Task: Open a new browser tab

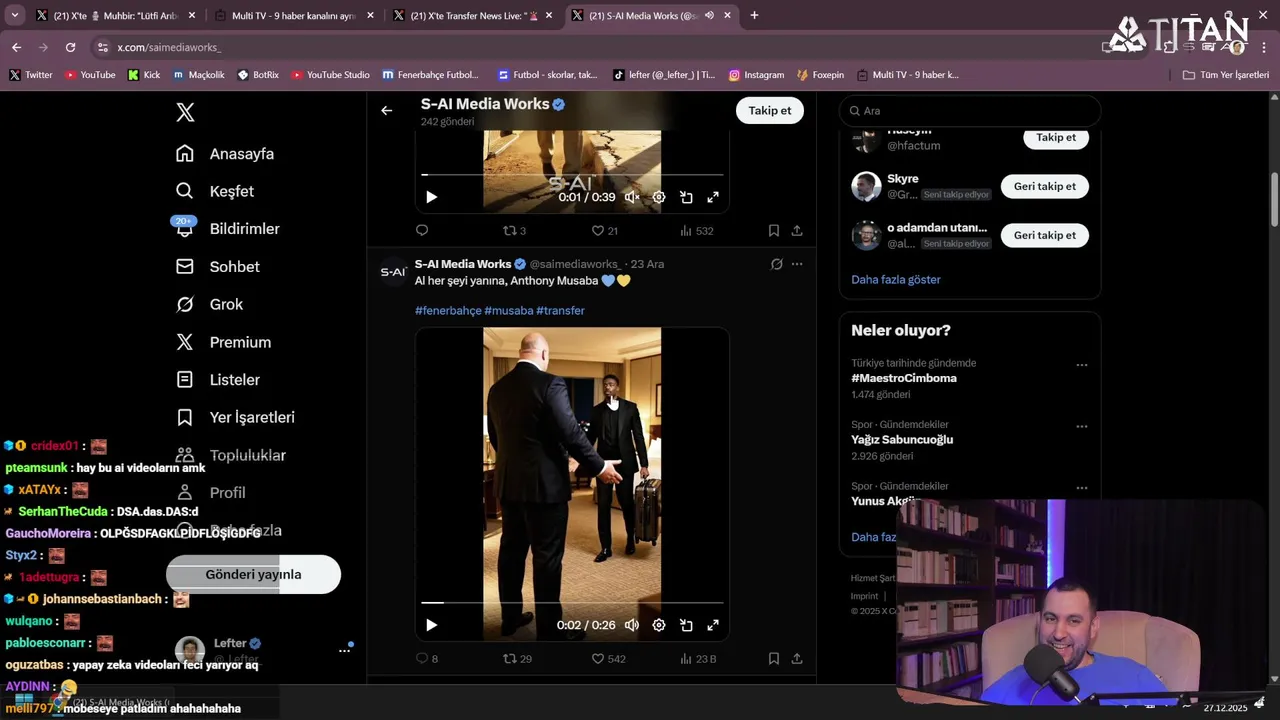Action: point(754,16)
